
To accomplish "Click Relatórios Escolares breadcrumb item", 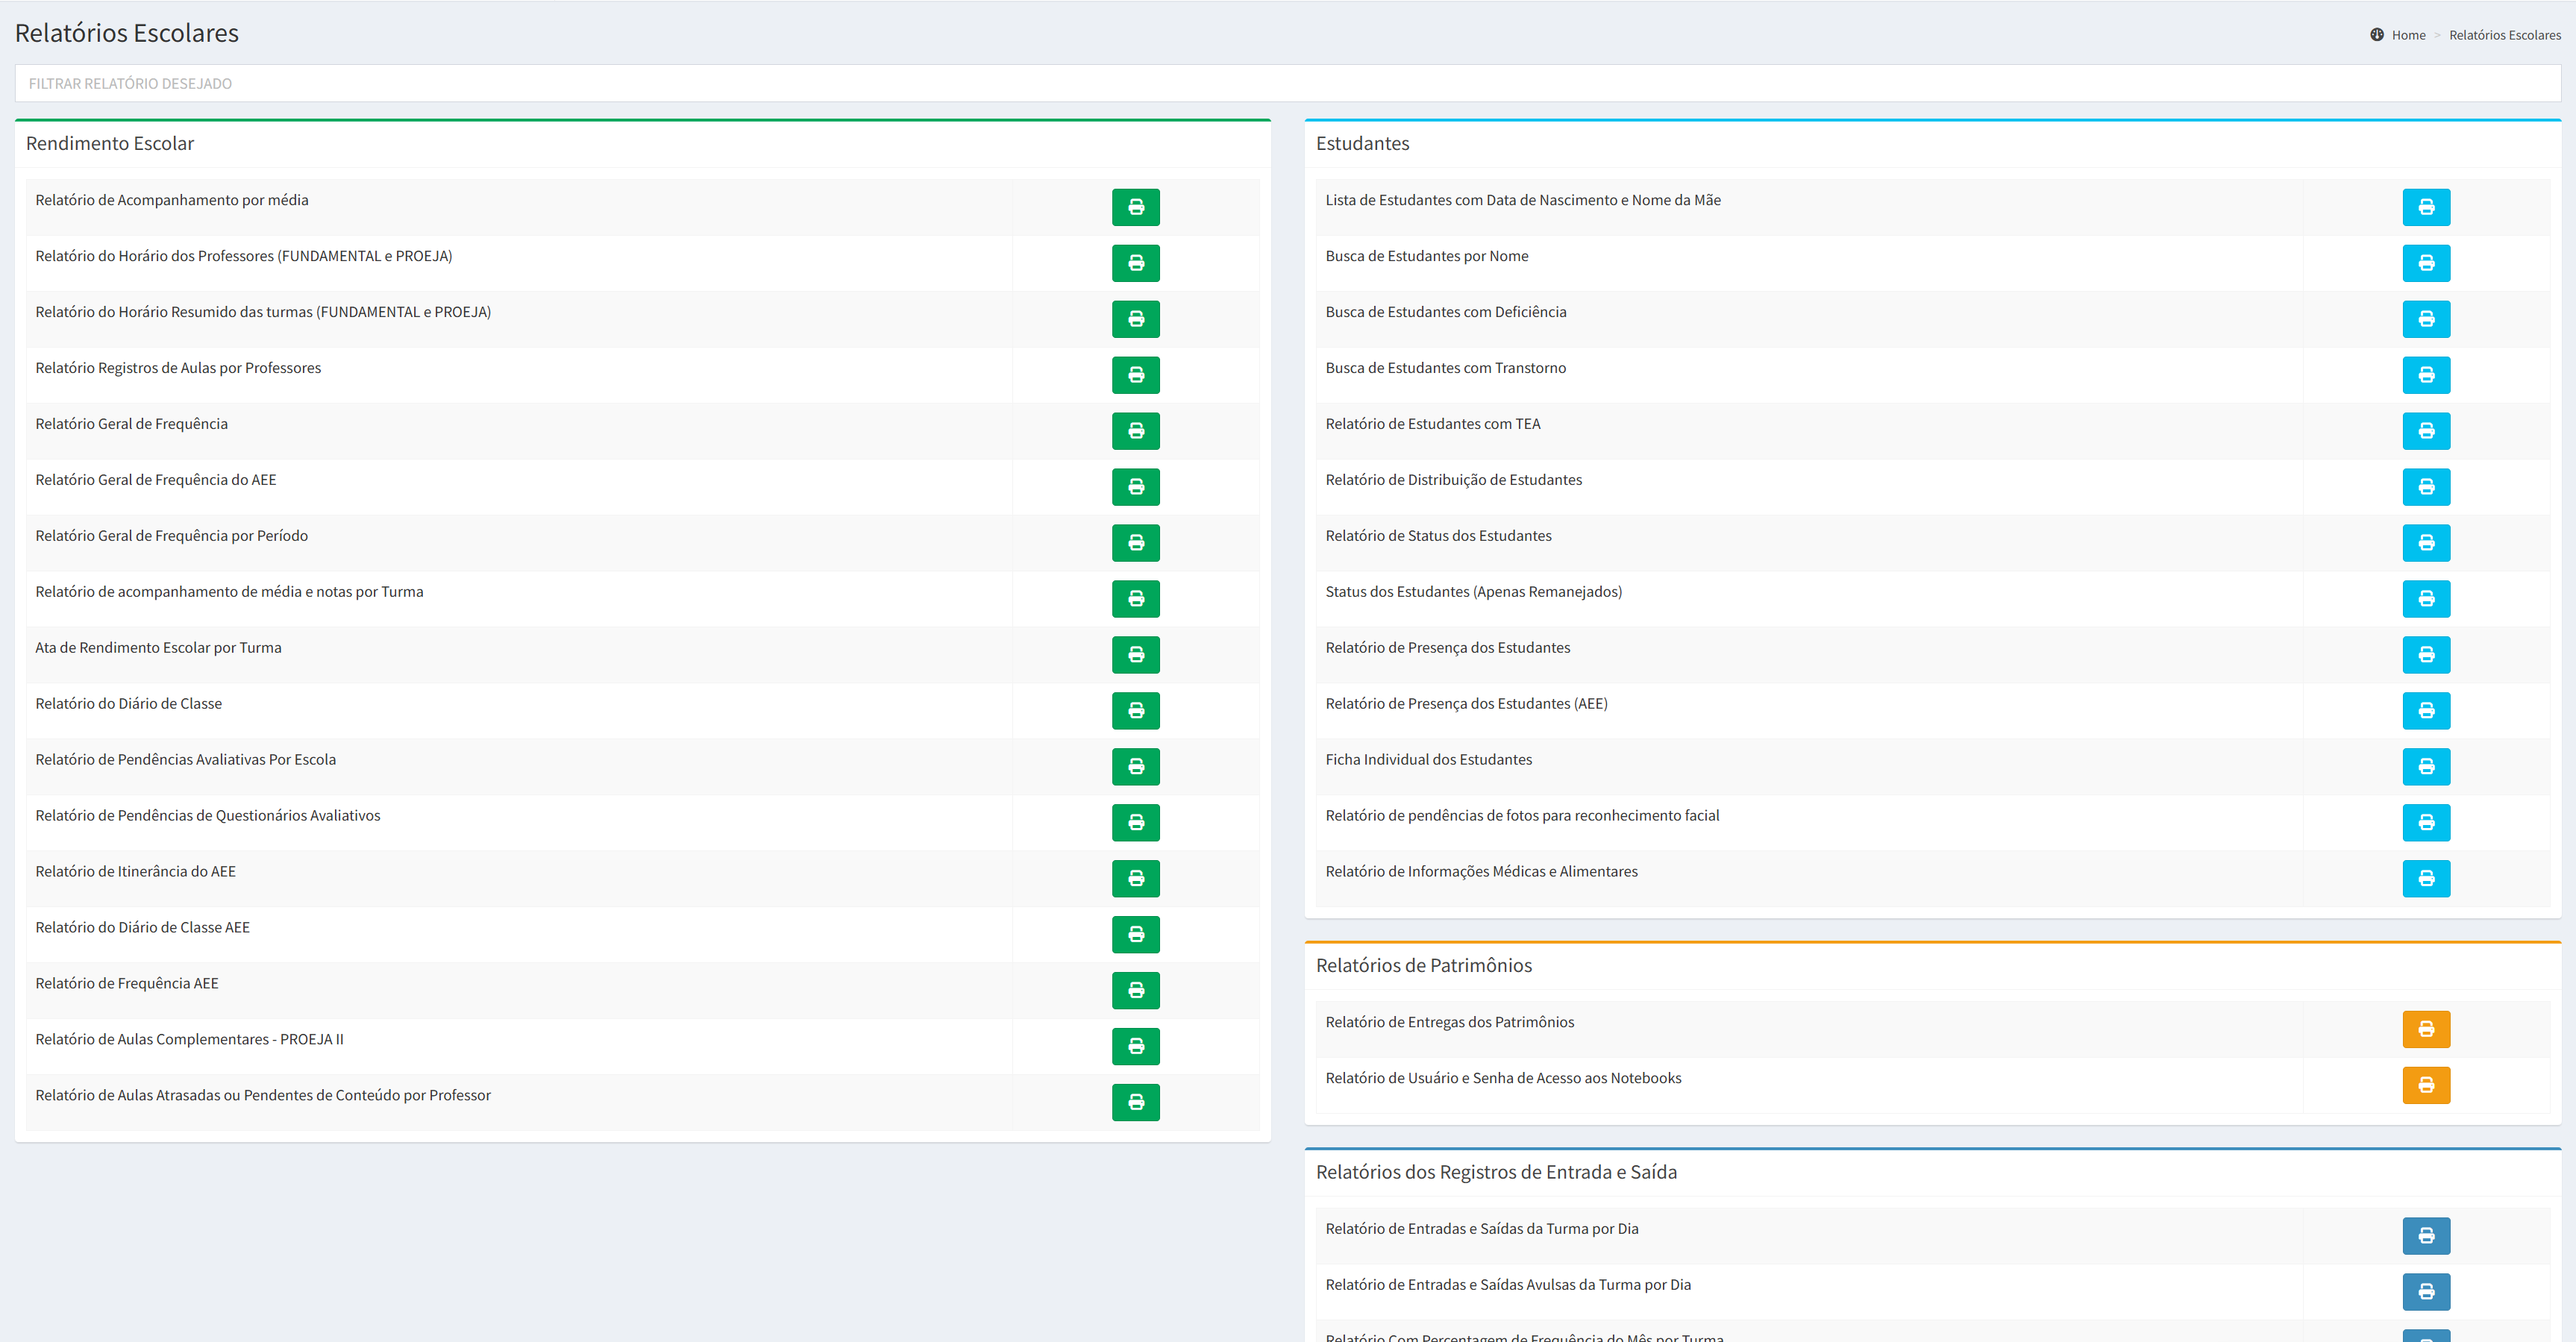I will coord(2504,35).
